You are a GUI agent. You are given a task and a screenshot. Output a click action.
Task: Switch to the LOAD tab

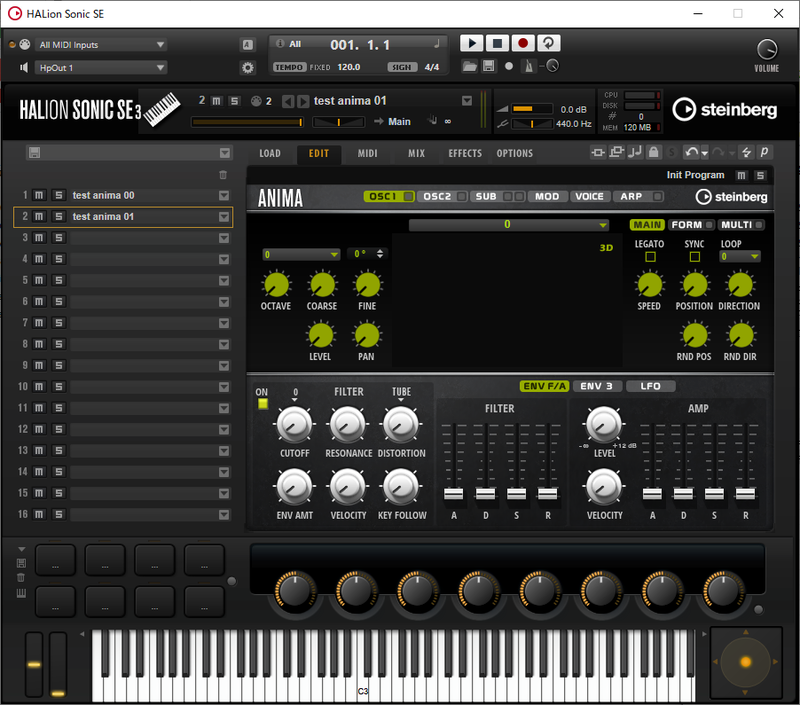click(270, 153)
